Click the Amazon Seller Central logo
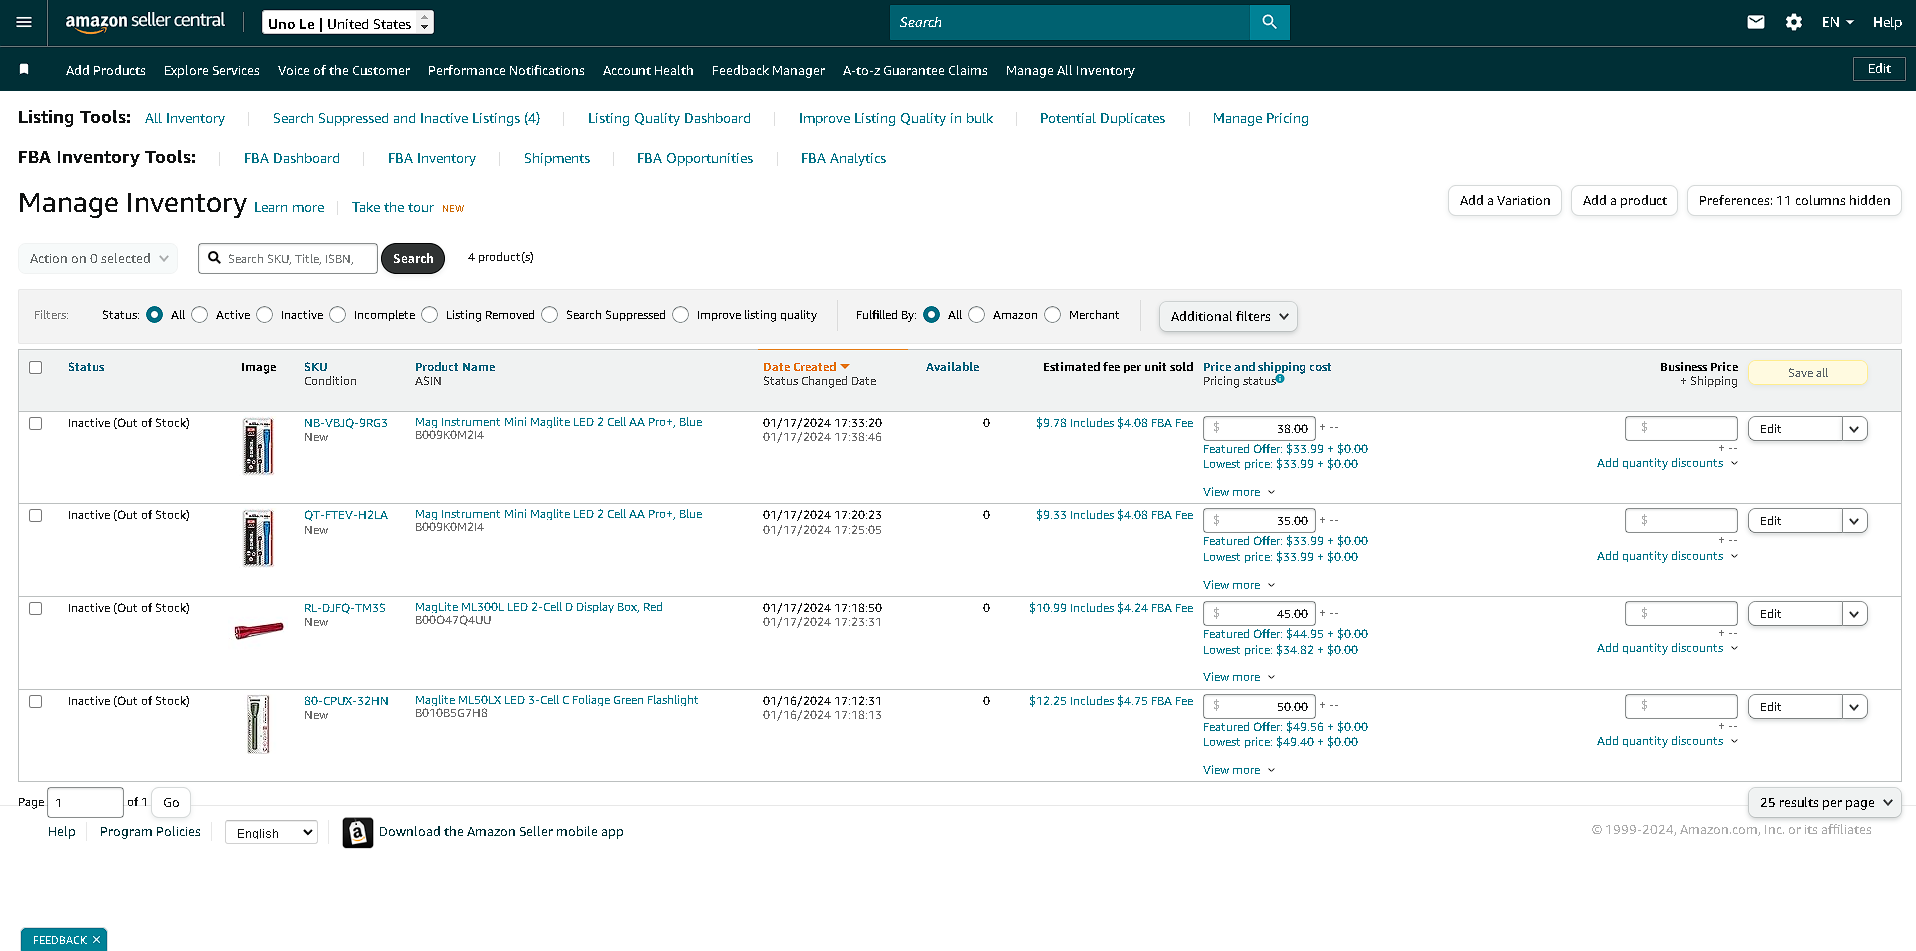Screen dimensions: 1916x951 145,22
